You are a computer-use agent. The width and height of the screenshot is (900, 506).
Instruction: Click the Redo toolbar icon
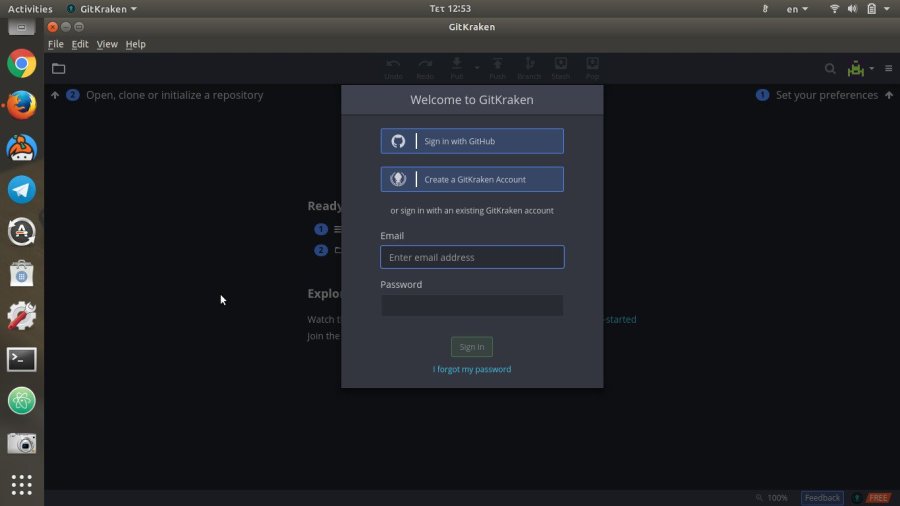pos(425,68)
